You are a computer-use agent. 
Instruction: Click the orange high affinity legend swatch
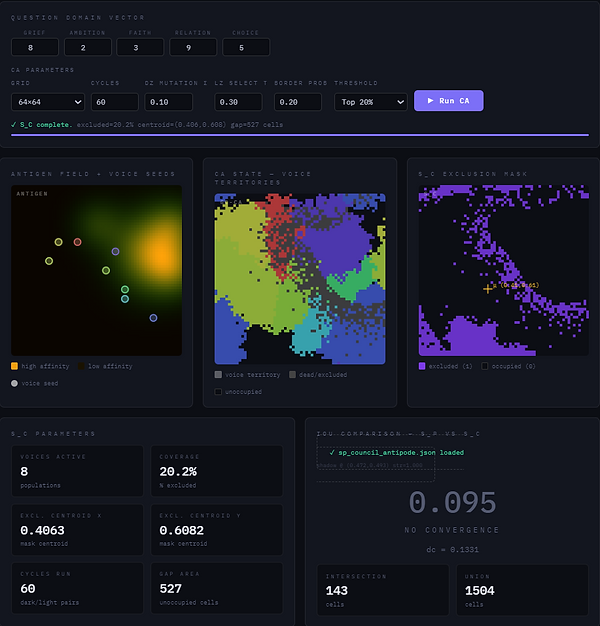pyautogui.click(x=14, y=366)
